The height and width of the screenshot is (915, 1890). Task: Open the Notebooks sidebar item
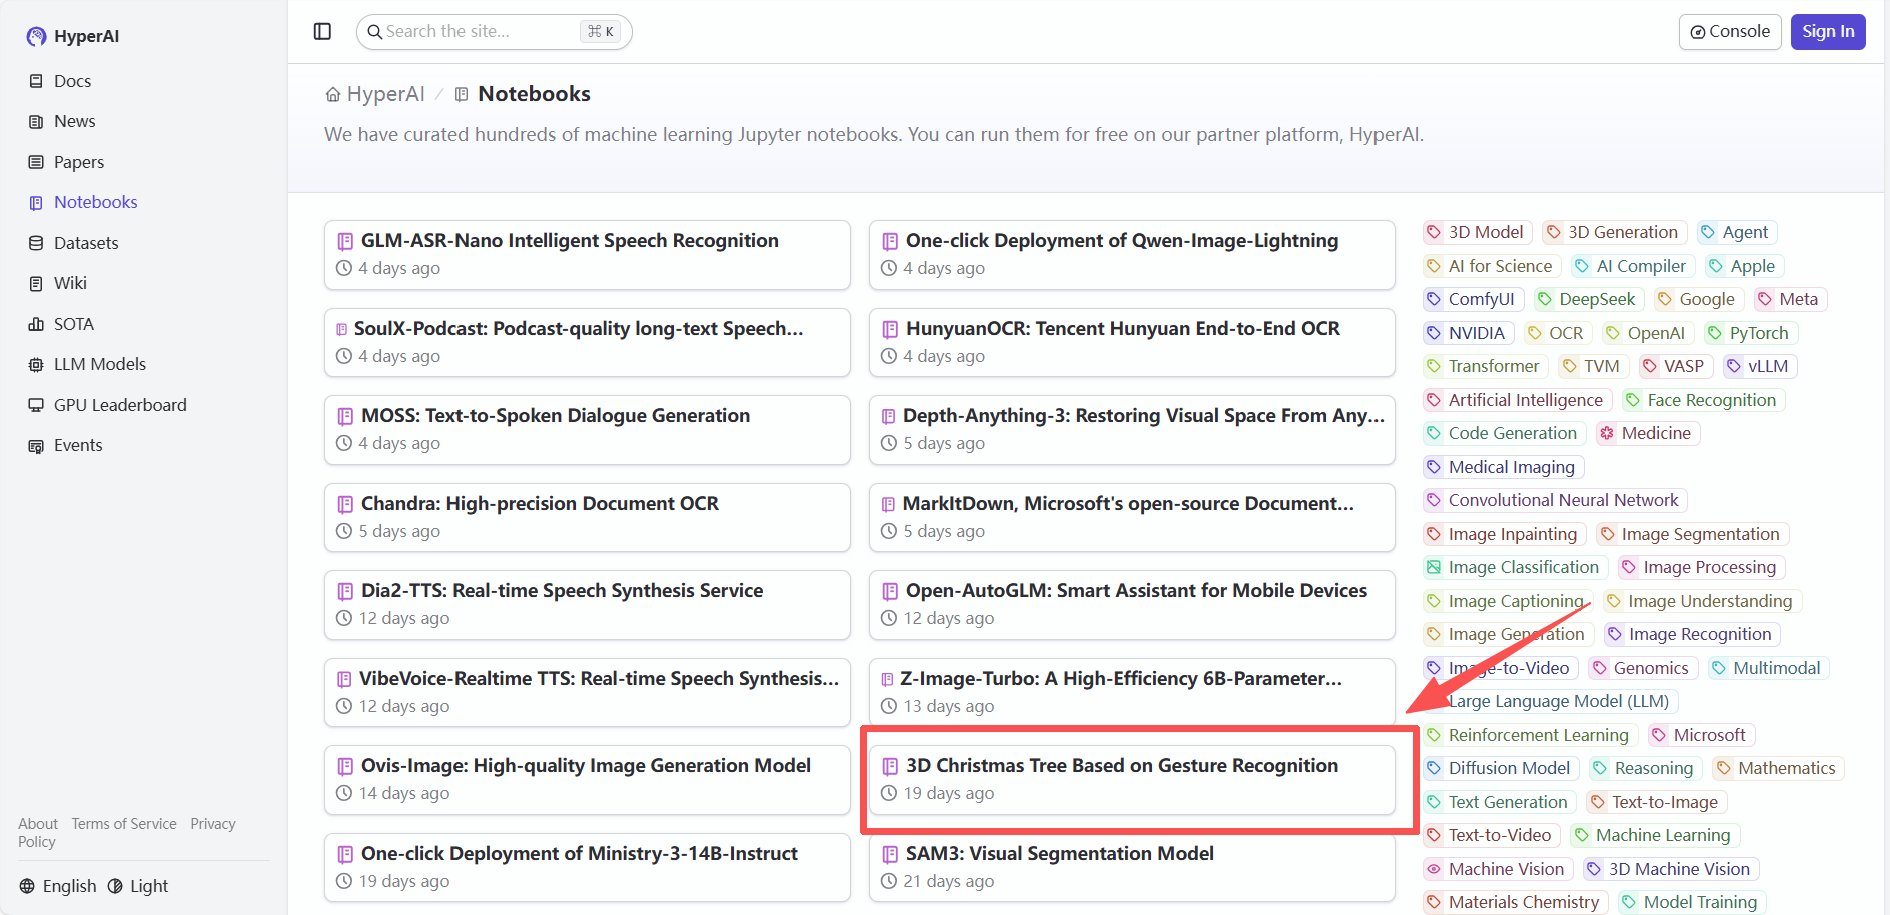pyautogui.click(x=95, y=202)
